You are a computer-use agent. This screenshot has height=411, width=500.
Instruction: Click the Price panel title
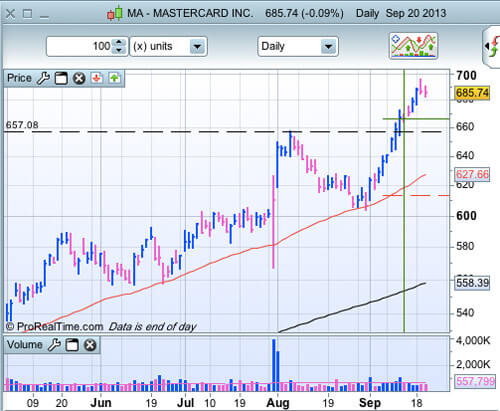tap(19, 78)
